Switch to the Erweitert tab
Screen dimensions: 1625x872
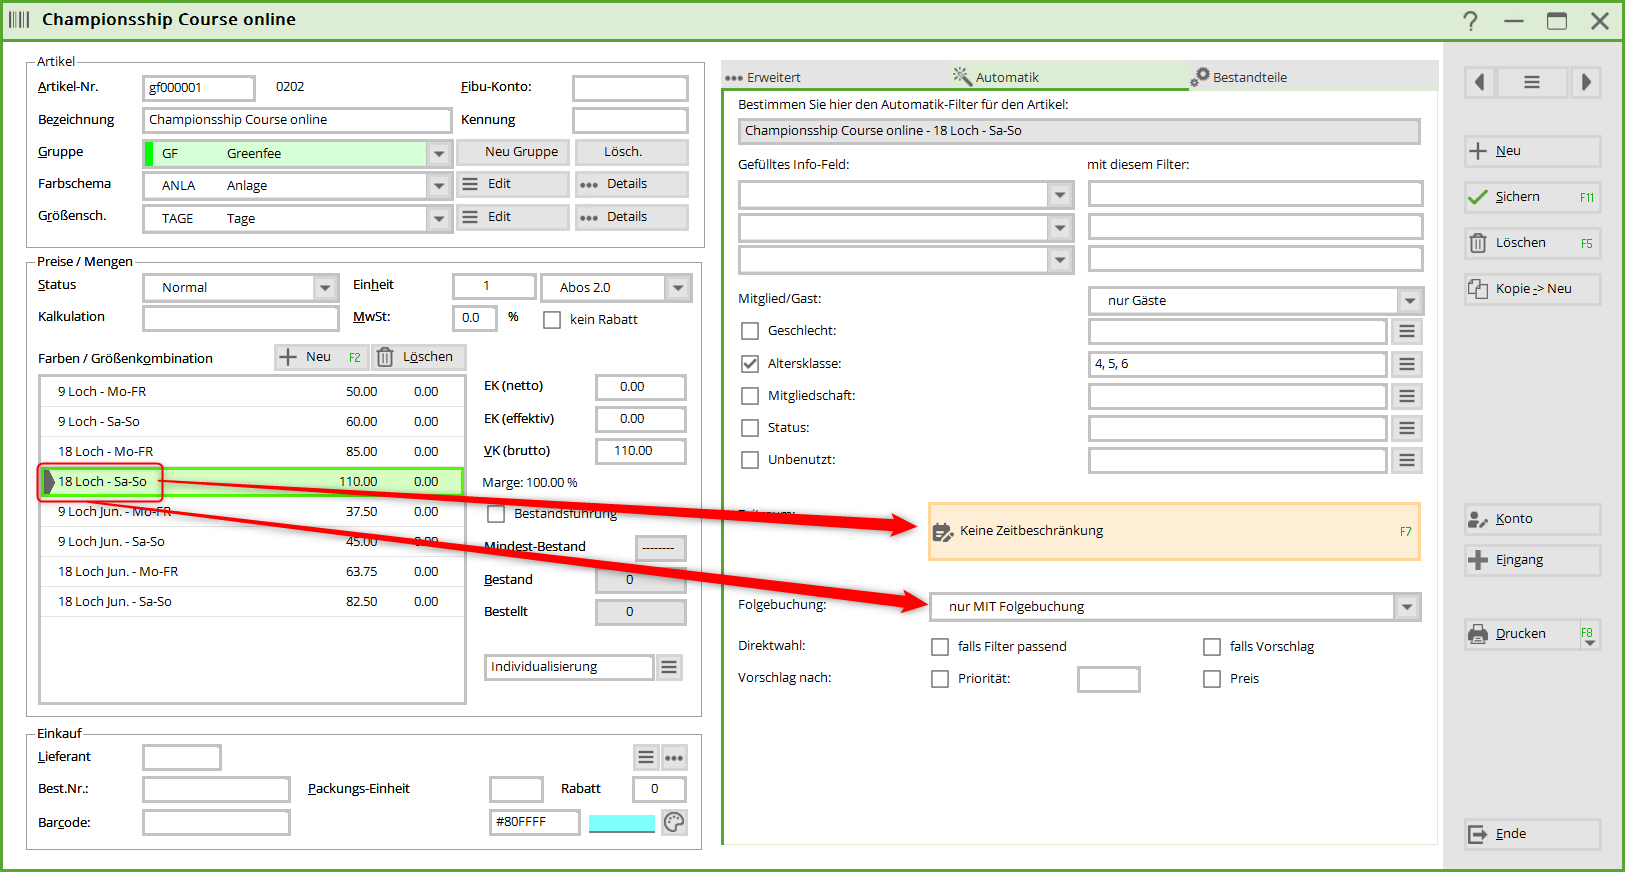tap(764, 77)
